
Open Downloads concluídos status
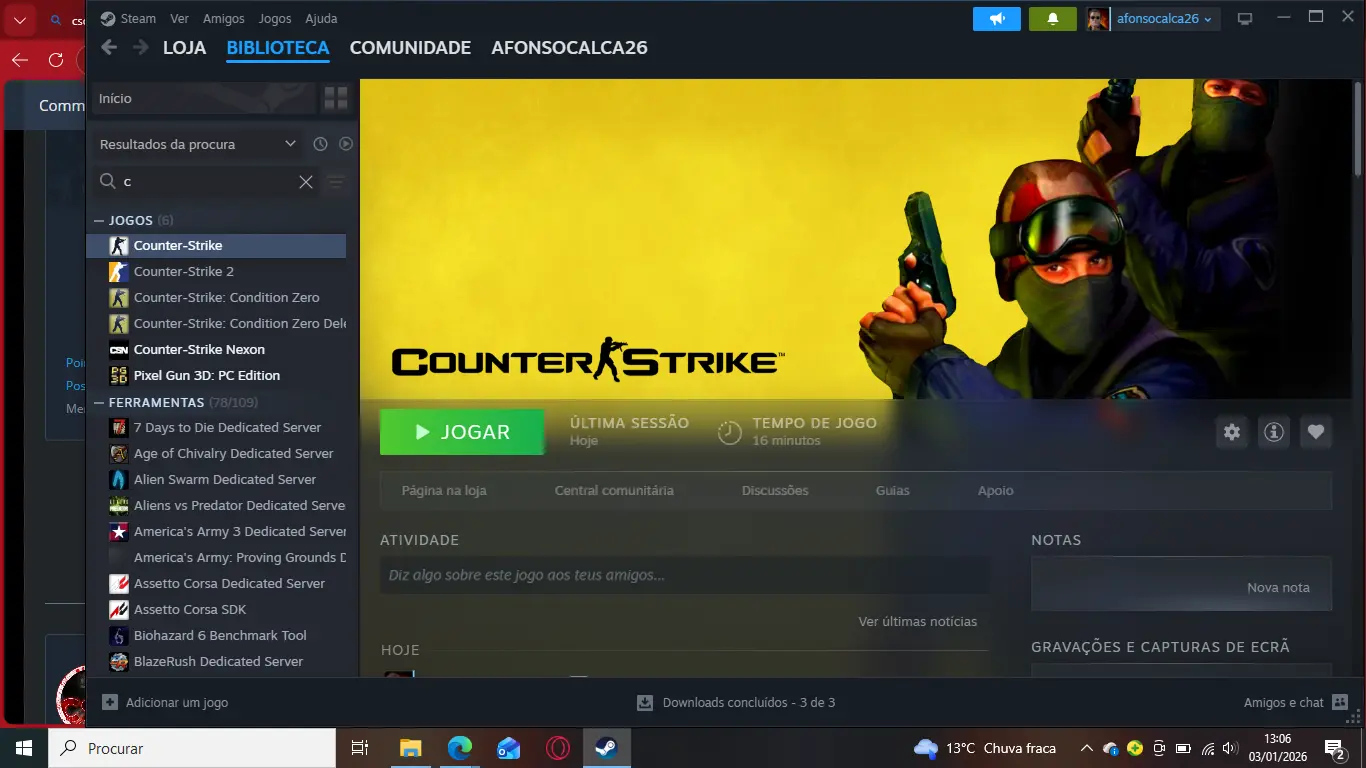(x=736, y=703)
